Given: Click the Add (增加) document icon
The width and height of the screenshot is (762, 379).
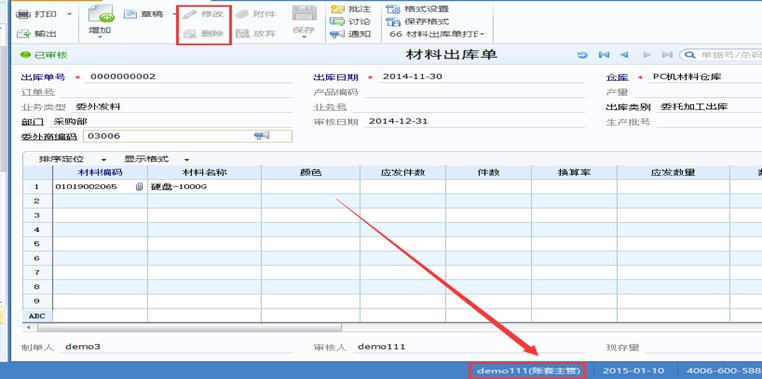Looking at the screenshot, I should tap(101, 14).
